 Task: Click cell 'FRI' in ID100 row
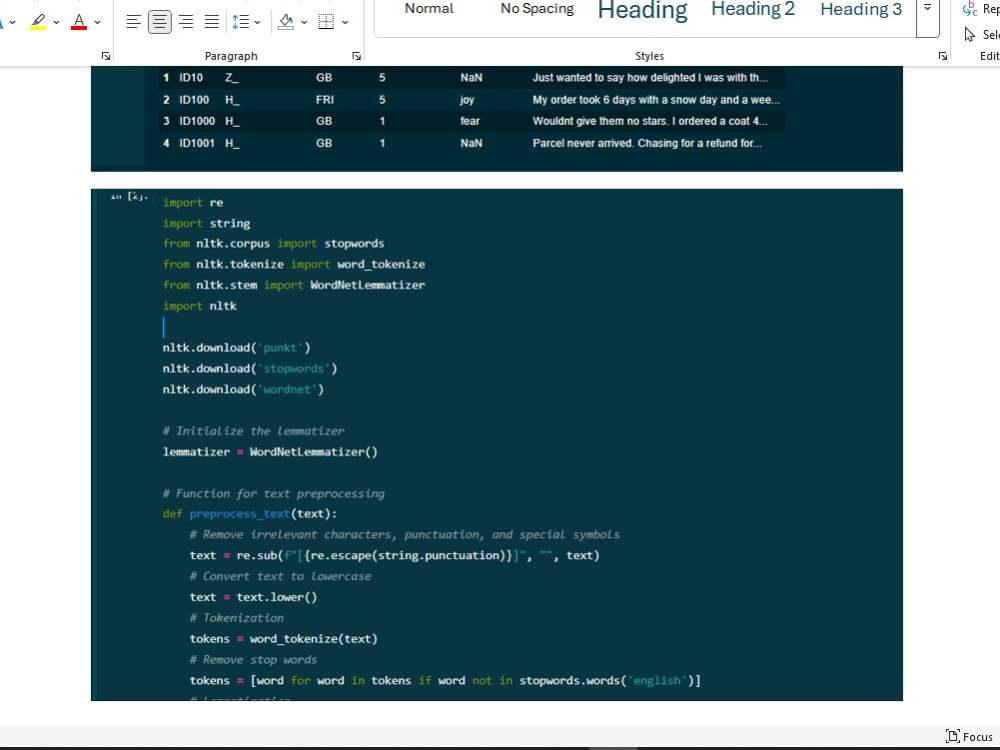tap(325, 100)
